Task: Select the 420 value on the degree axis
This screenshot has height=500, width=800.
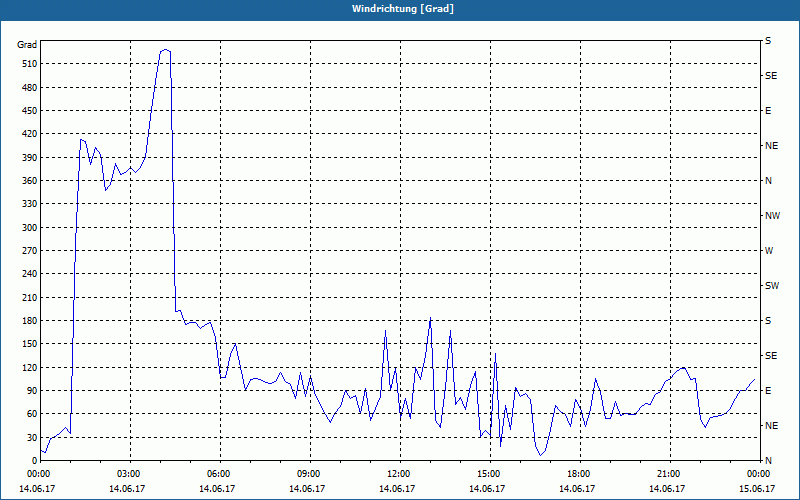Action: point(29,134)
